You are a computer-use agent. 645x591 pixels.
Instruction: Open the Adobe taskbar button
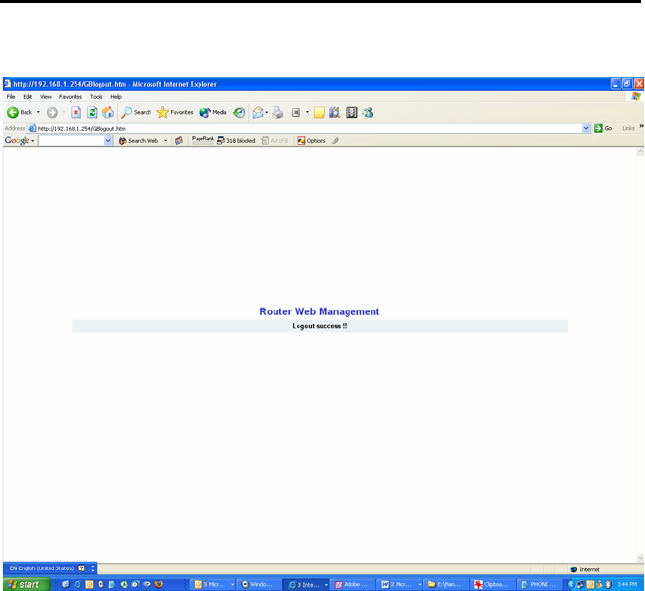click(x=352, y=584)
